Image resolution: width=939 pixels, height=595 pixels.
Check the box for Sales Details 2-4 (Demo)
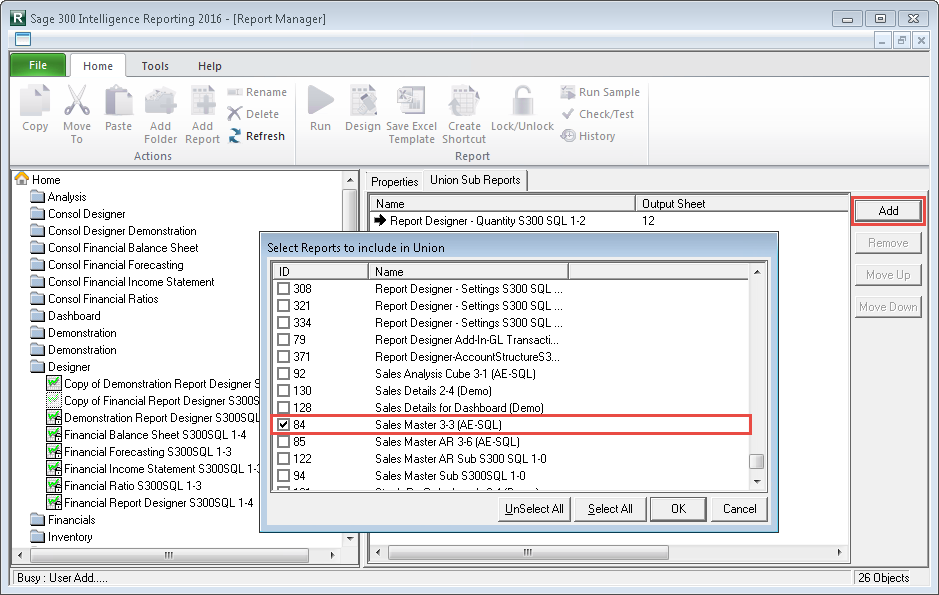click(x=283, y=391)
